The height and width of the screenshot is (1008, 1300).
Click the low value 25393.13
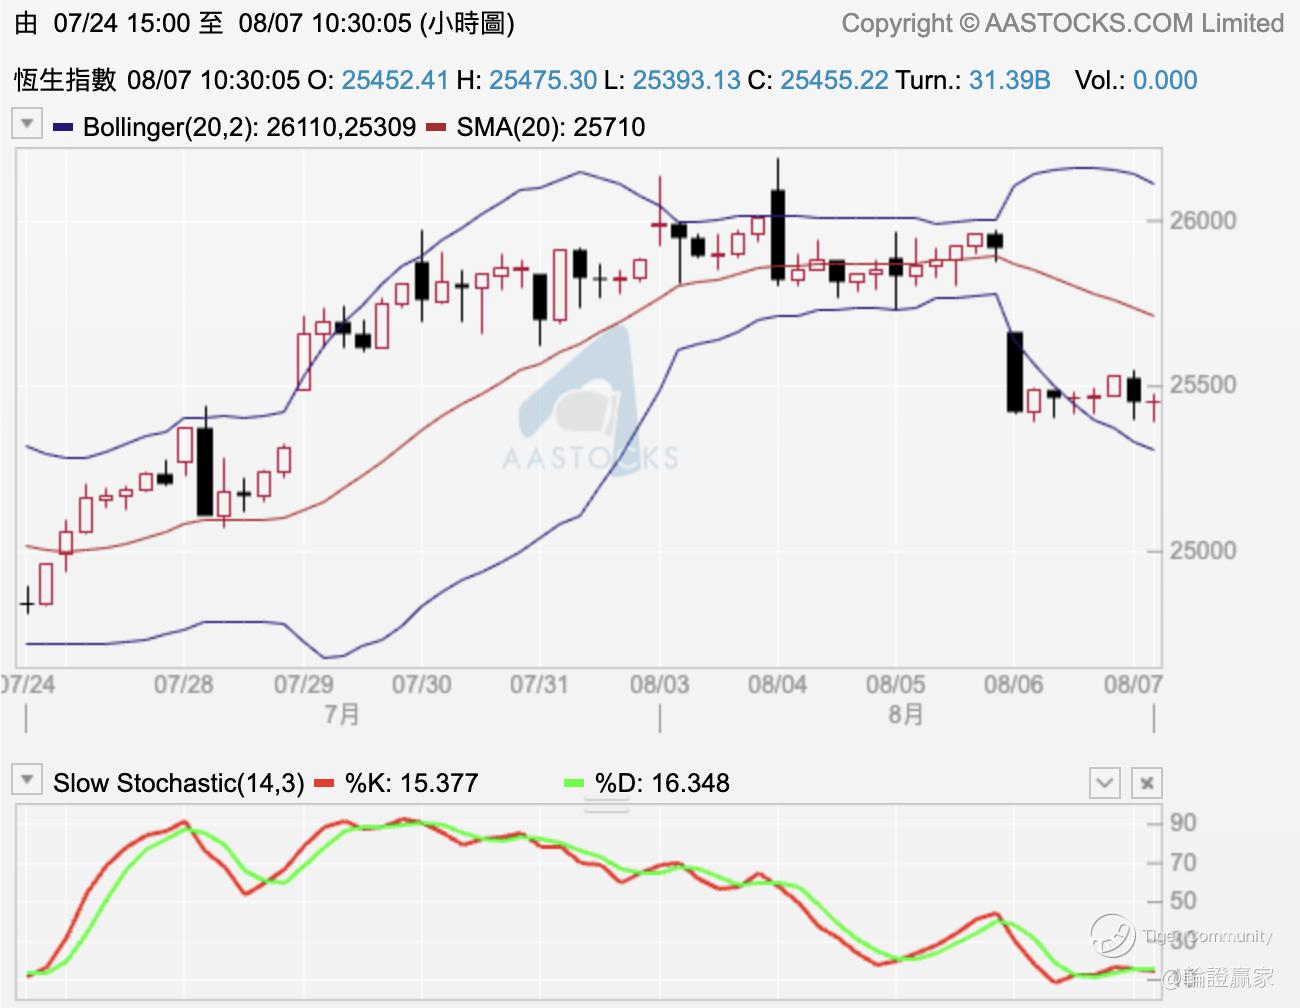tap(687, 80)
